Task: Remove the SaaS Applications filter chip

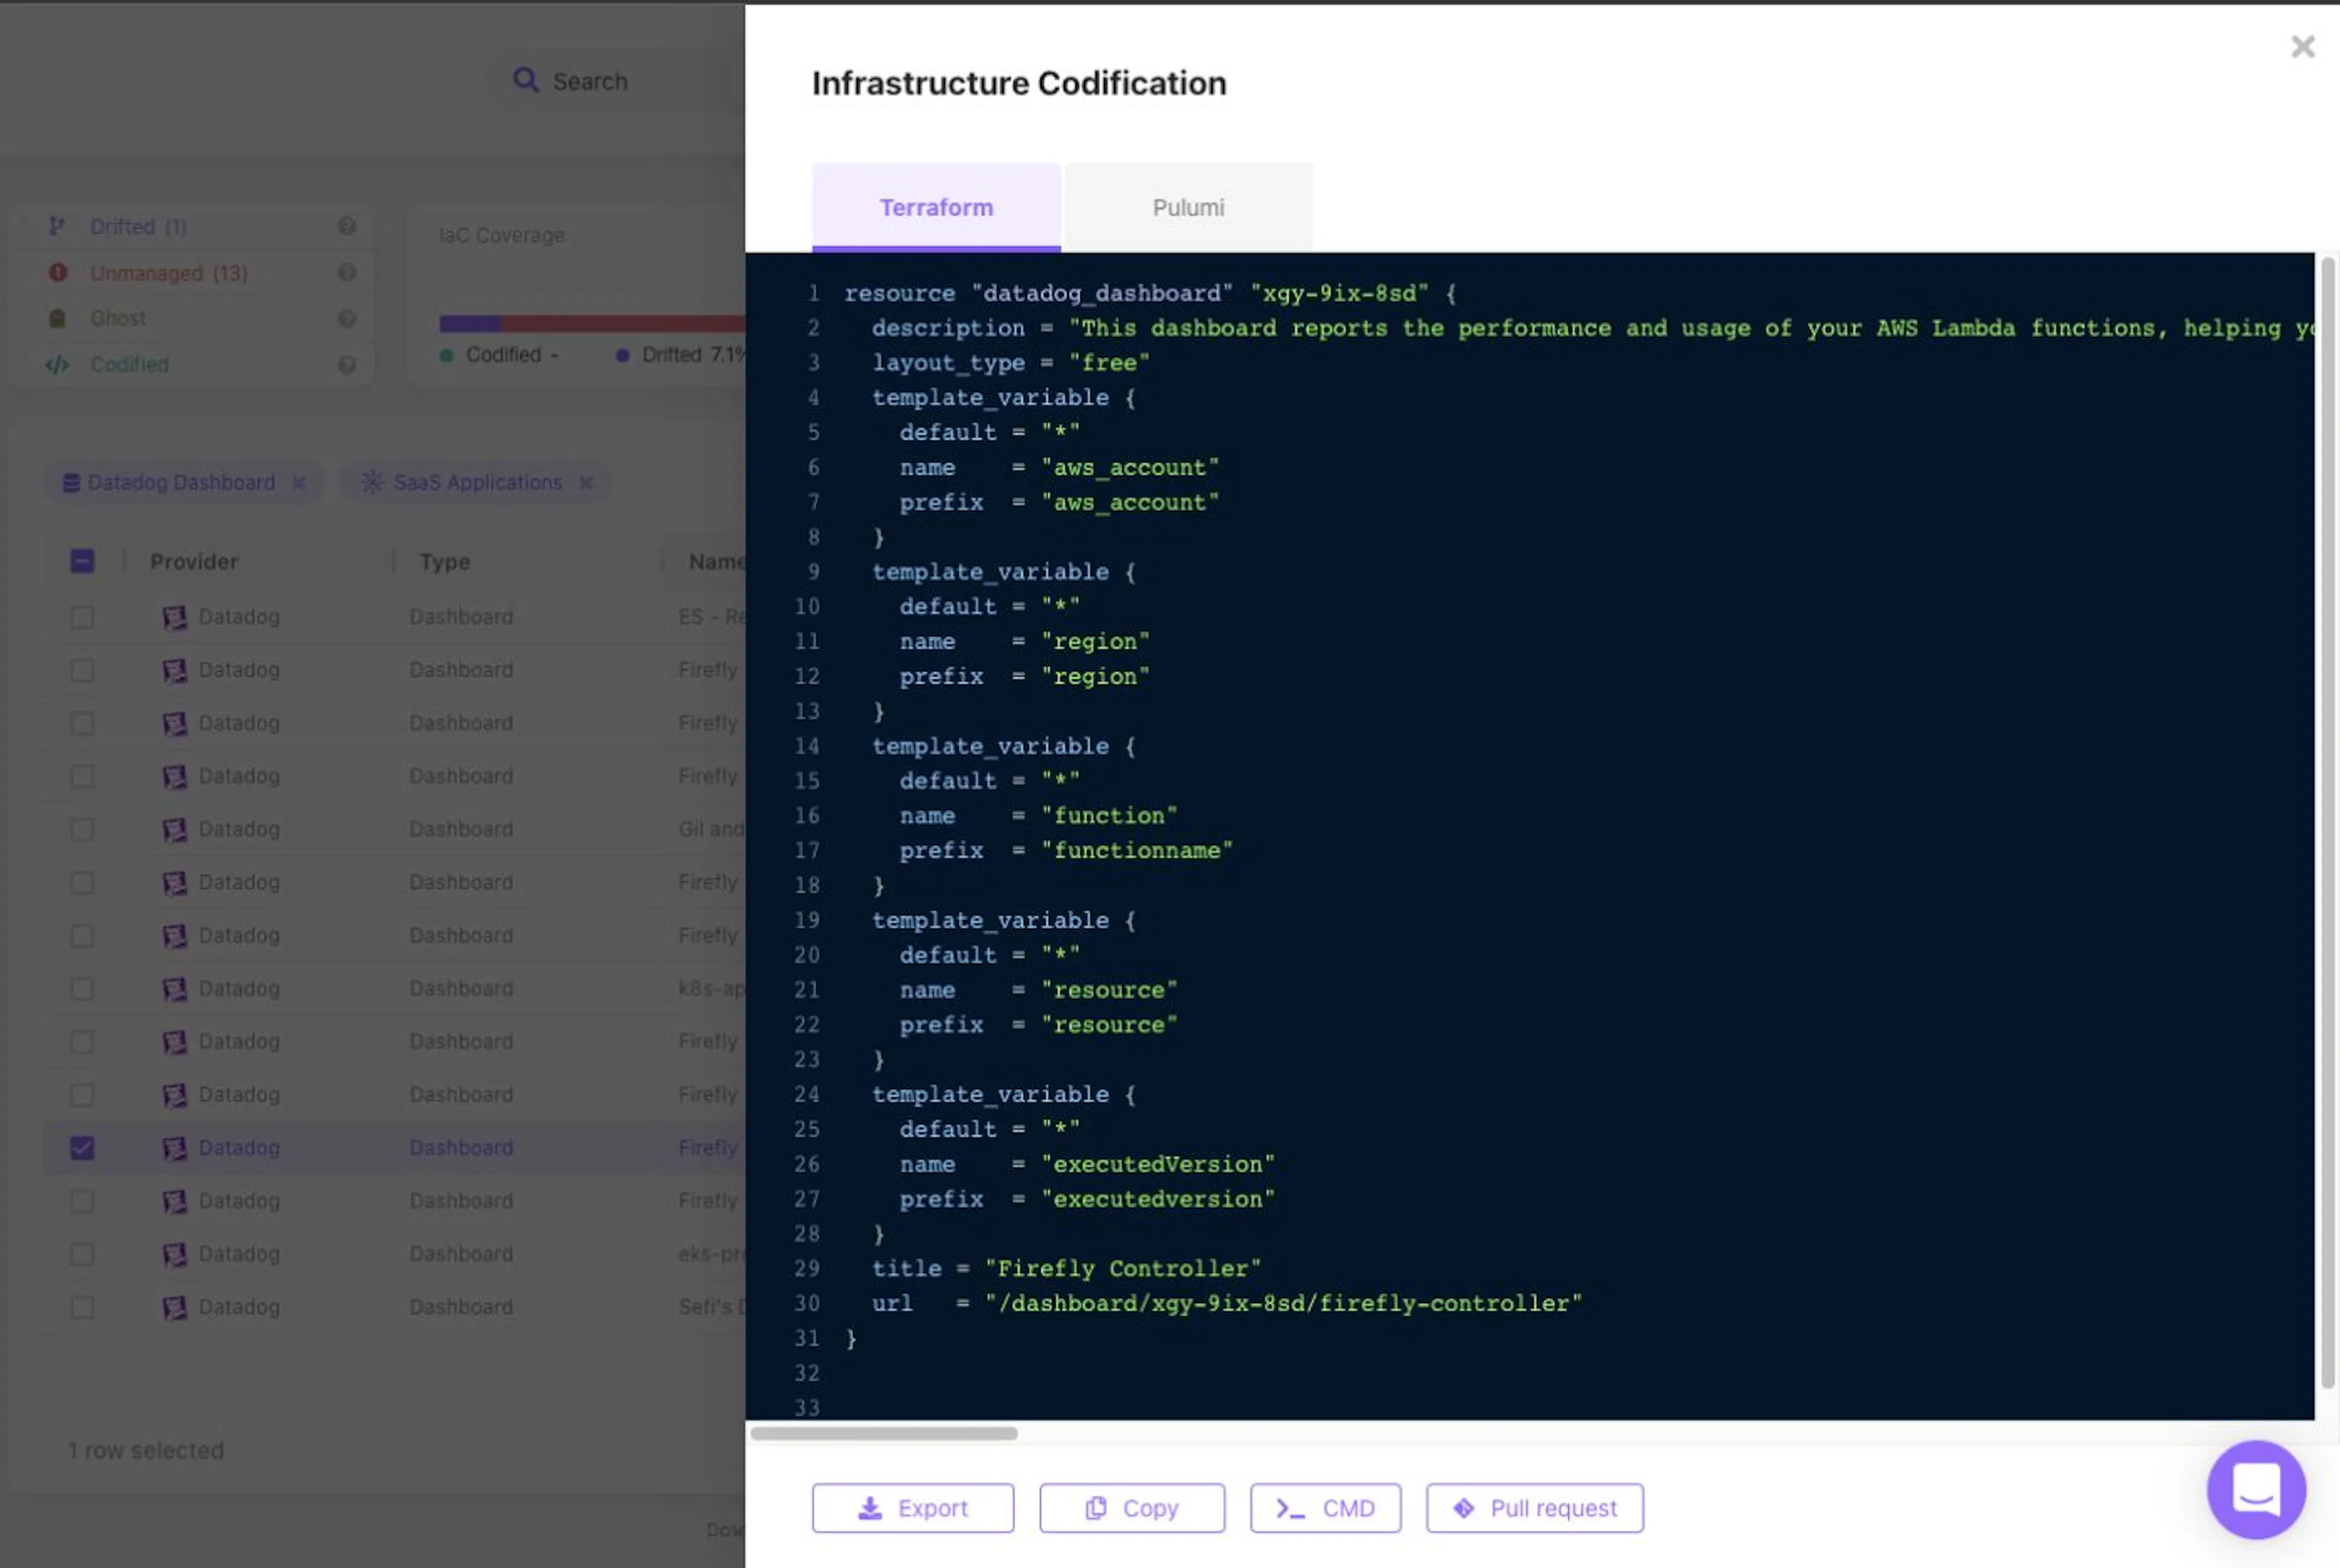Action: tap(586, 483)
